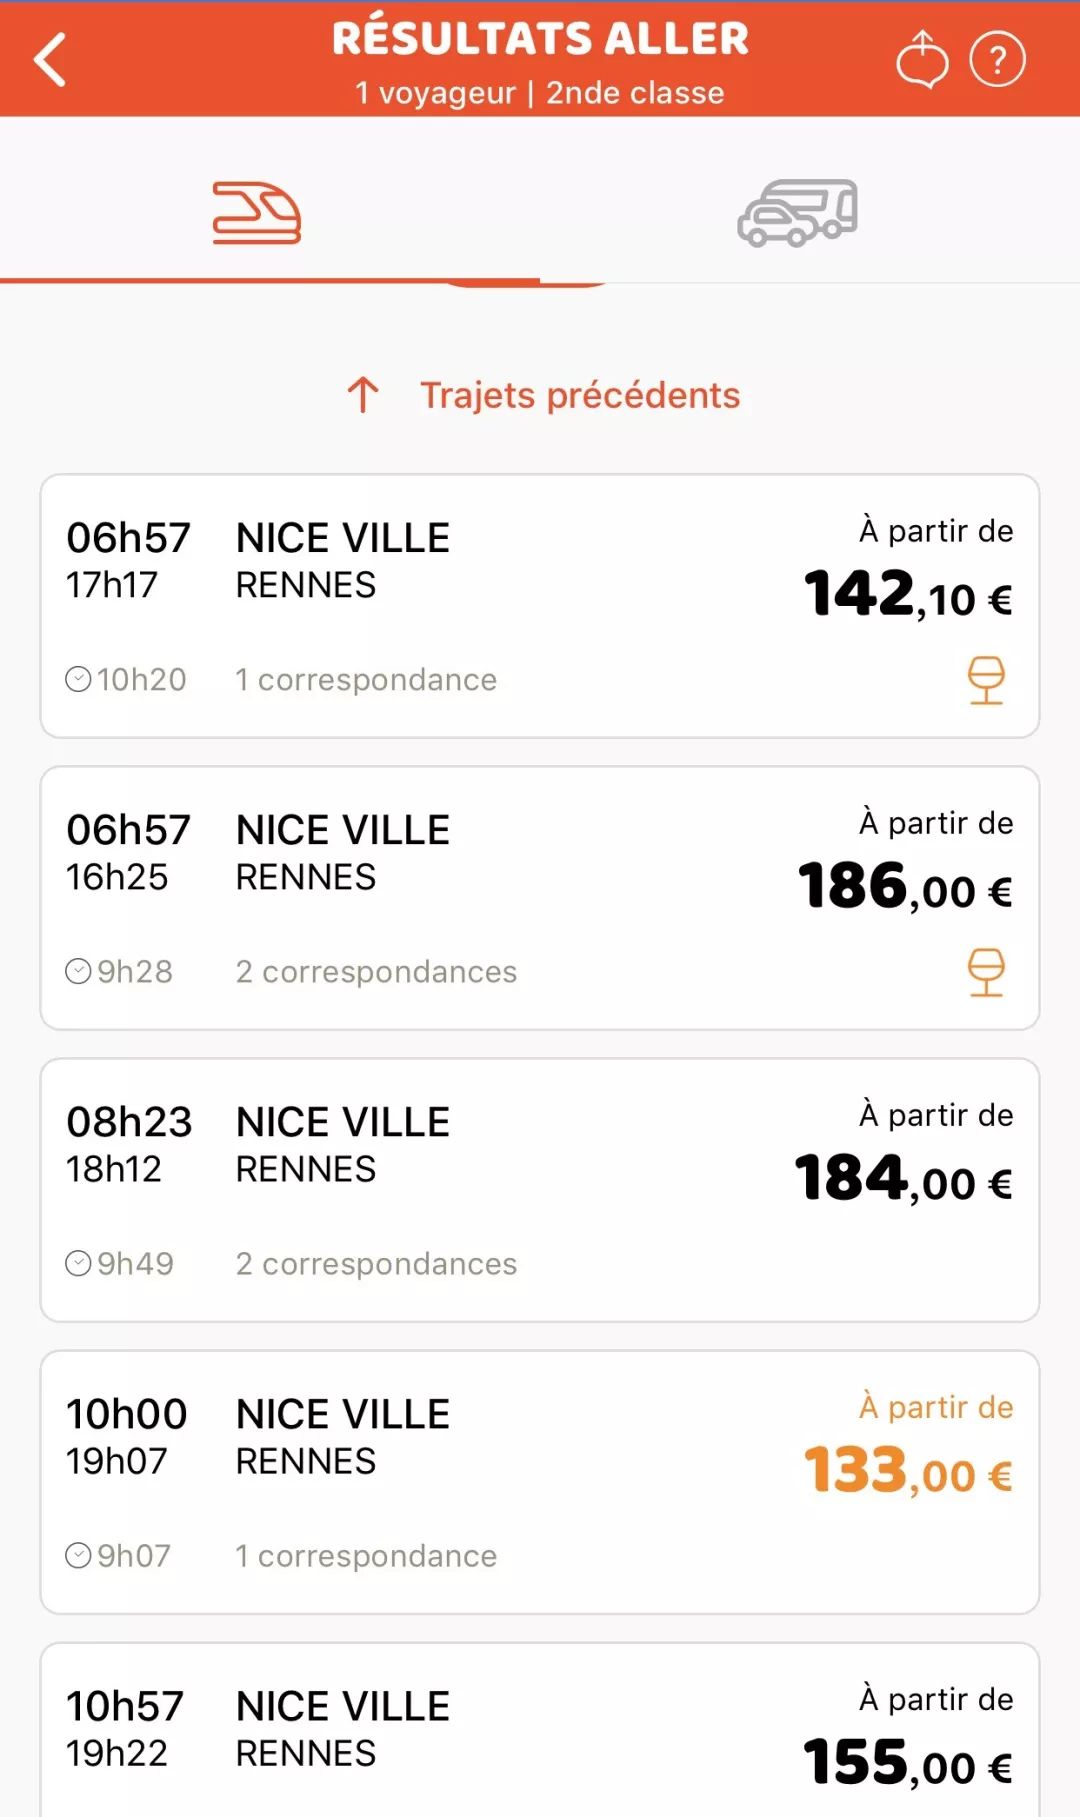The width and height of the screenshot is (1080, 1817).
Task: Tap the 142,10 € price
Action: [x=908, y=595]
